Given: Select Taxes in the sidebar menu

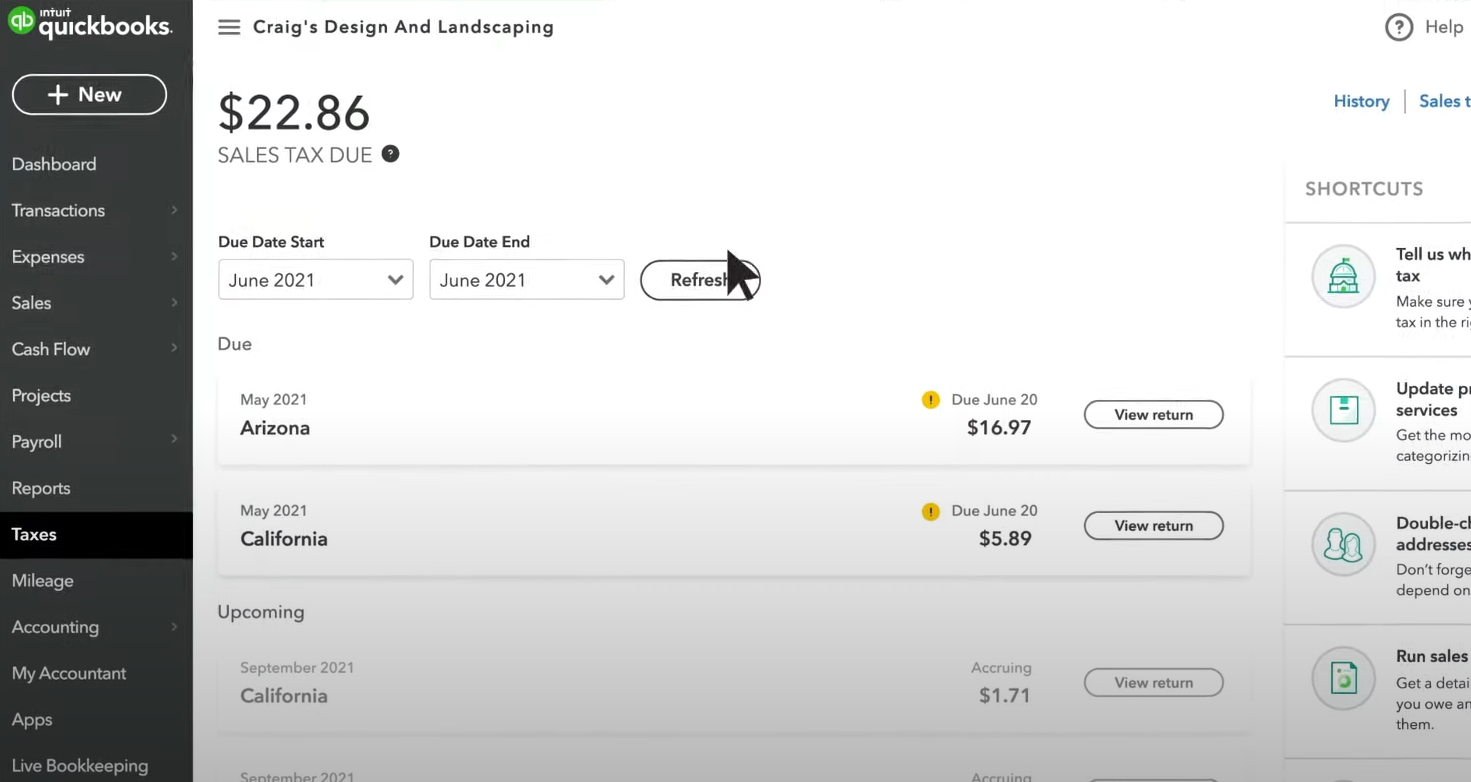Looking at the screenshot, I should (x=34, y=534).
